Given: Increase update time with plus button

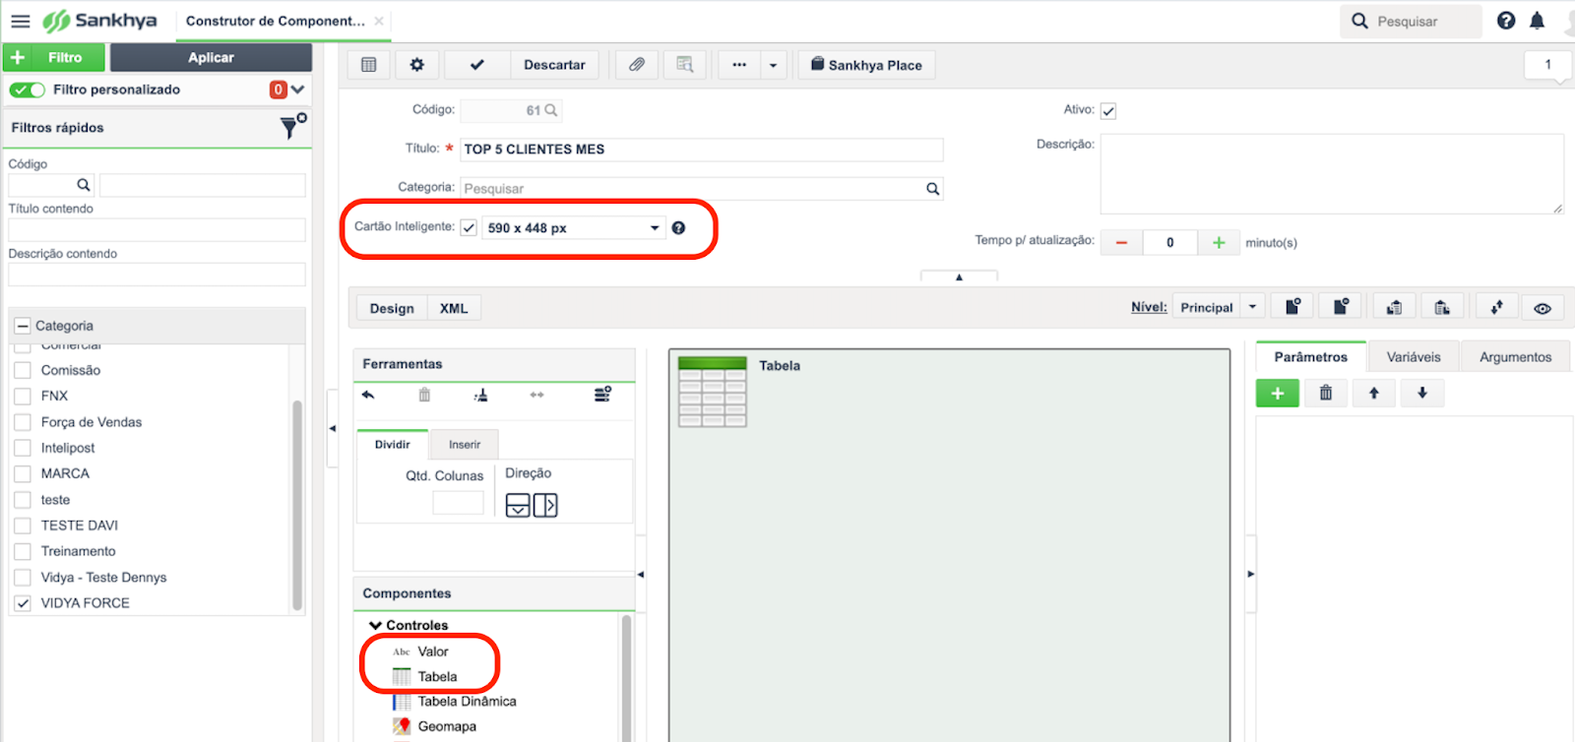Looking at the screenshot, I should 1218,243.
